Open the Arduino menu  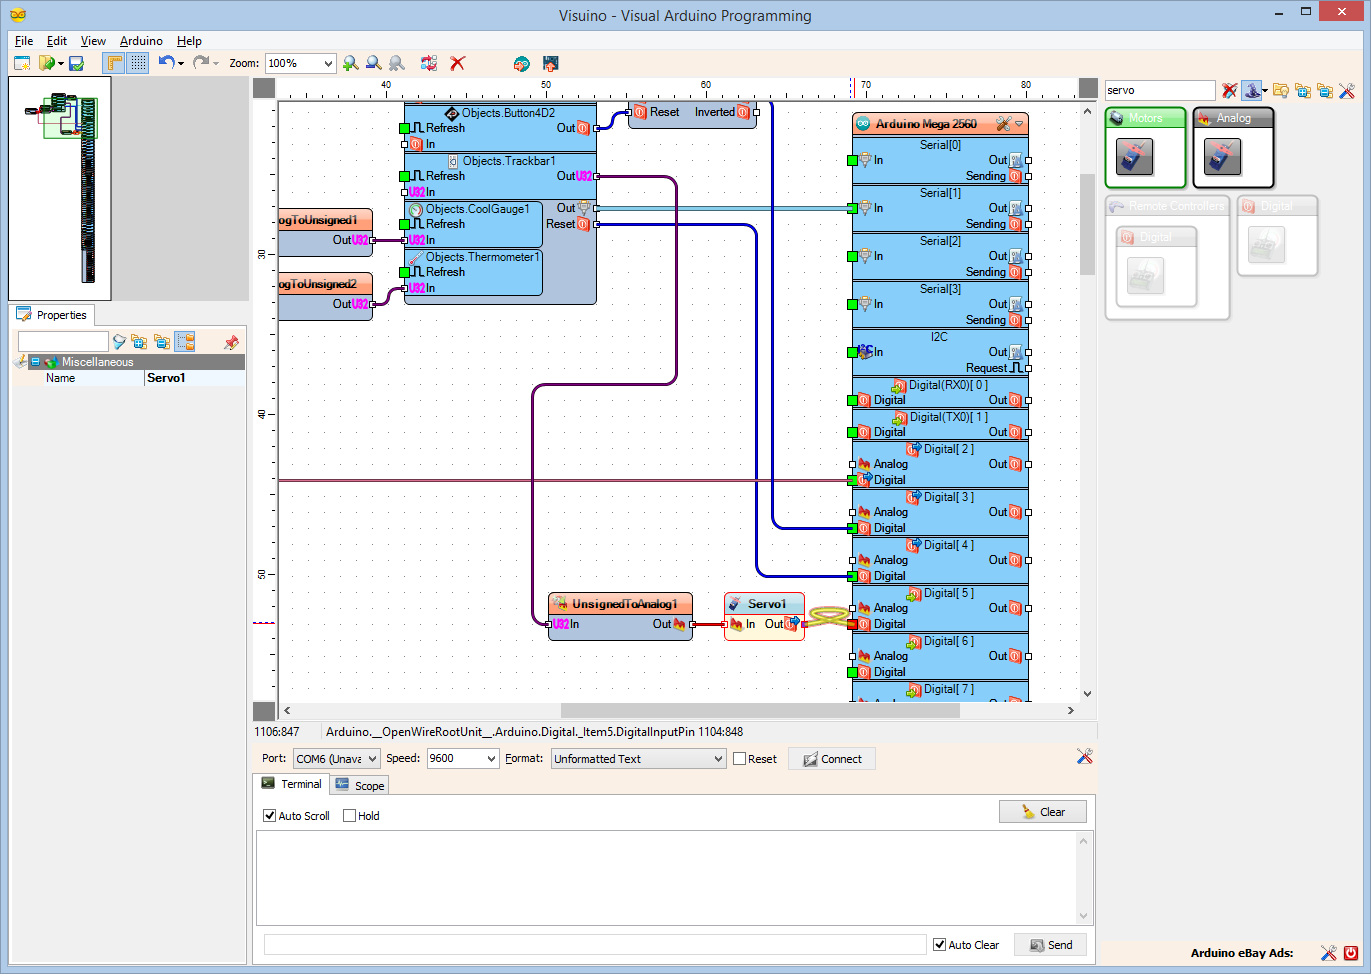point(140,41)
